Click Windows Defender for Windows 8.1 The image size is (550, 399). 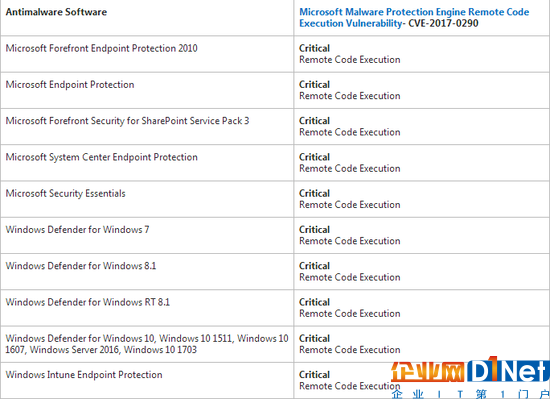81,266
